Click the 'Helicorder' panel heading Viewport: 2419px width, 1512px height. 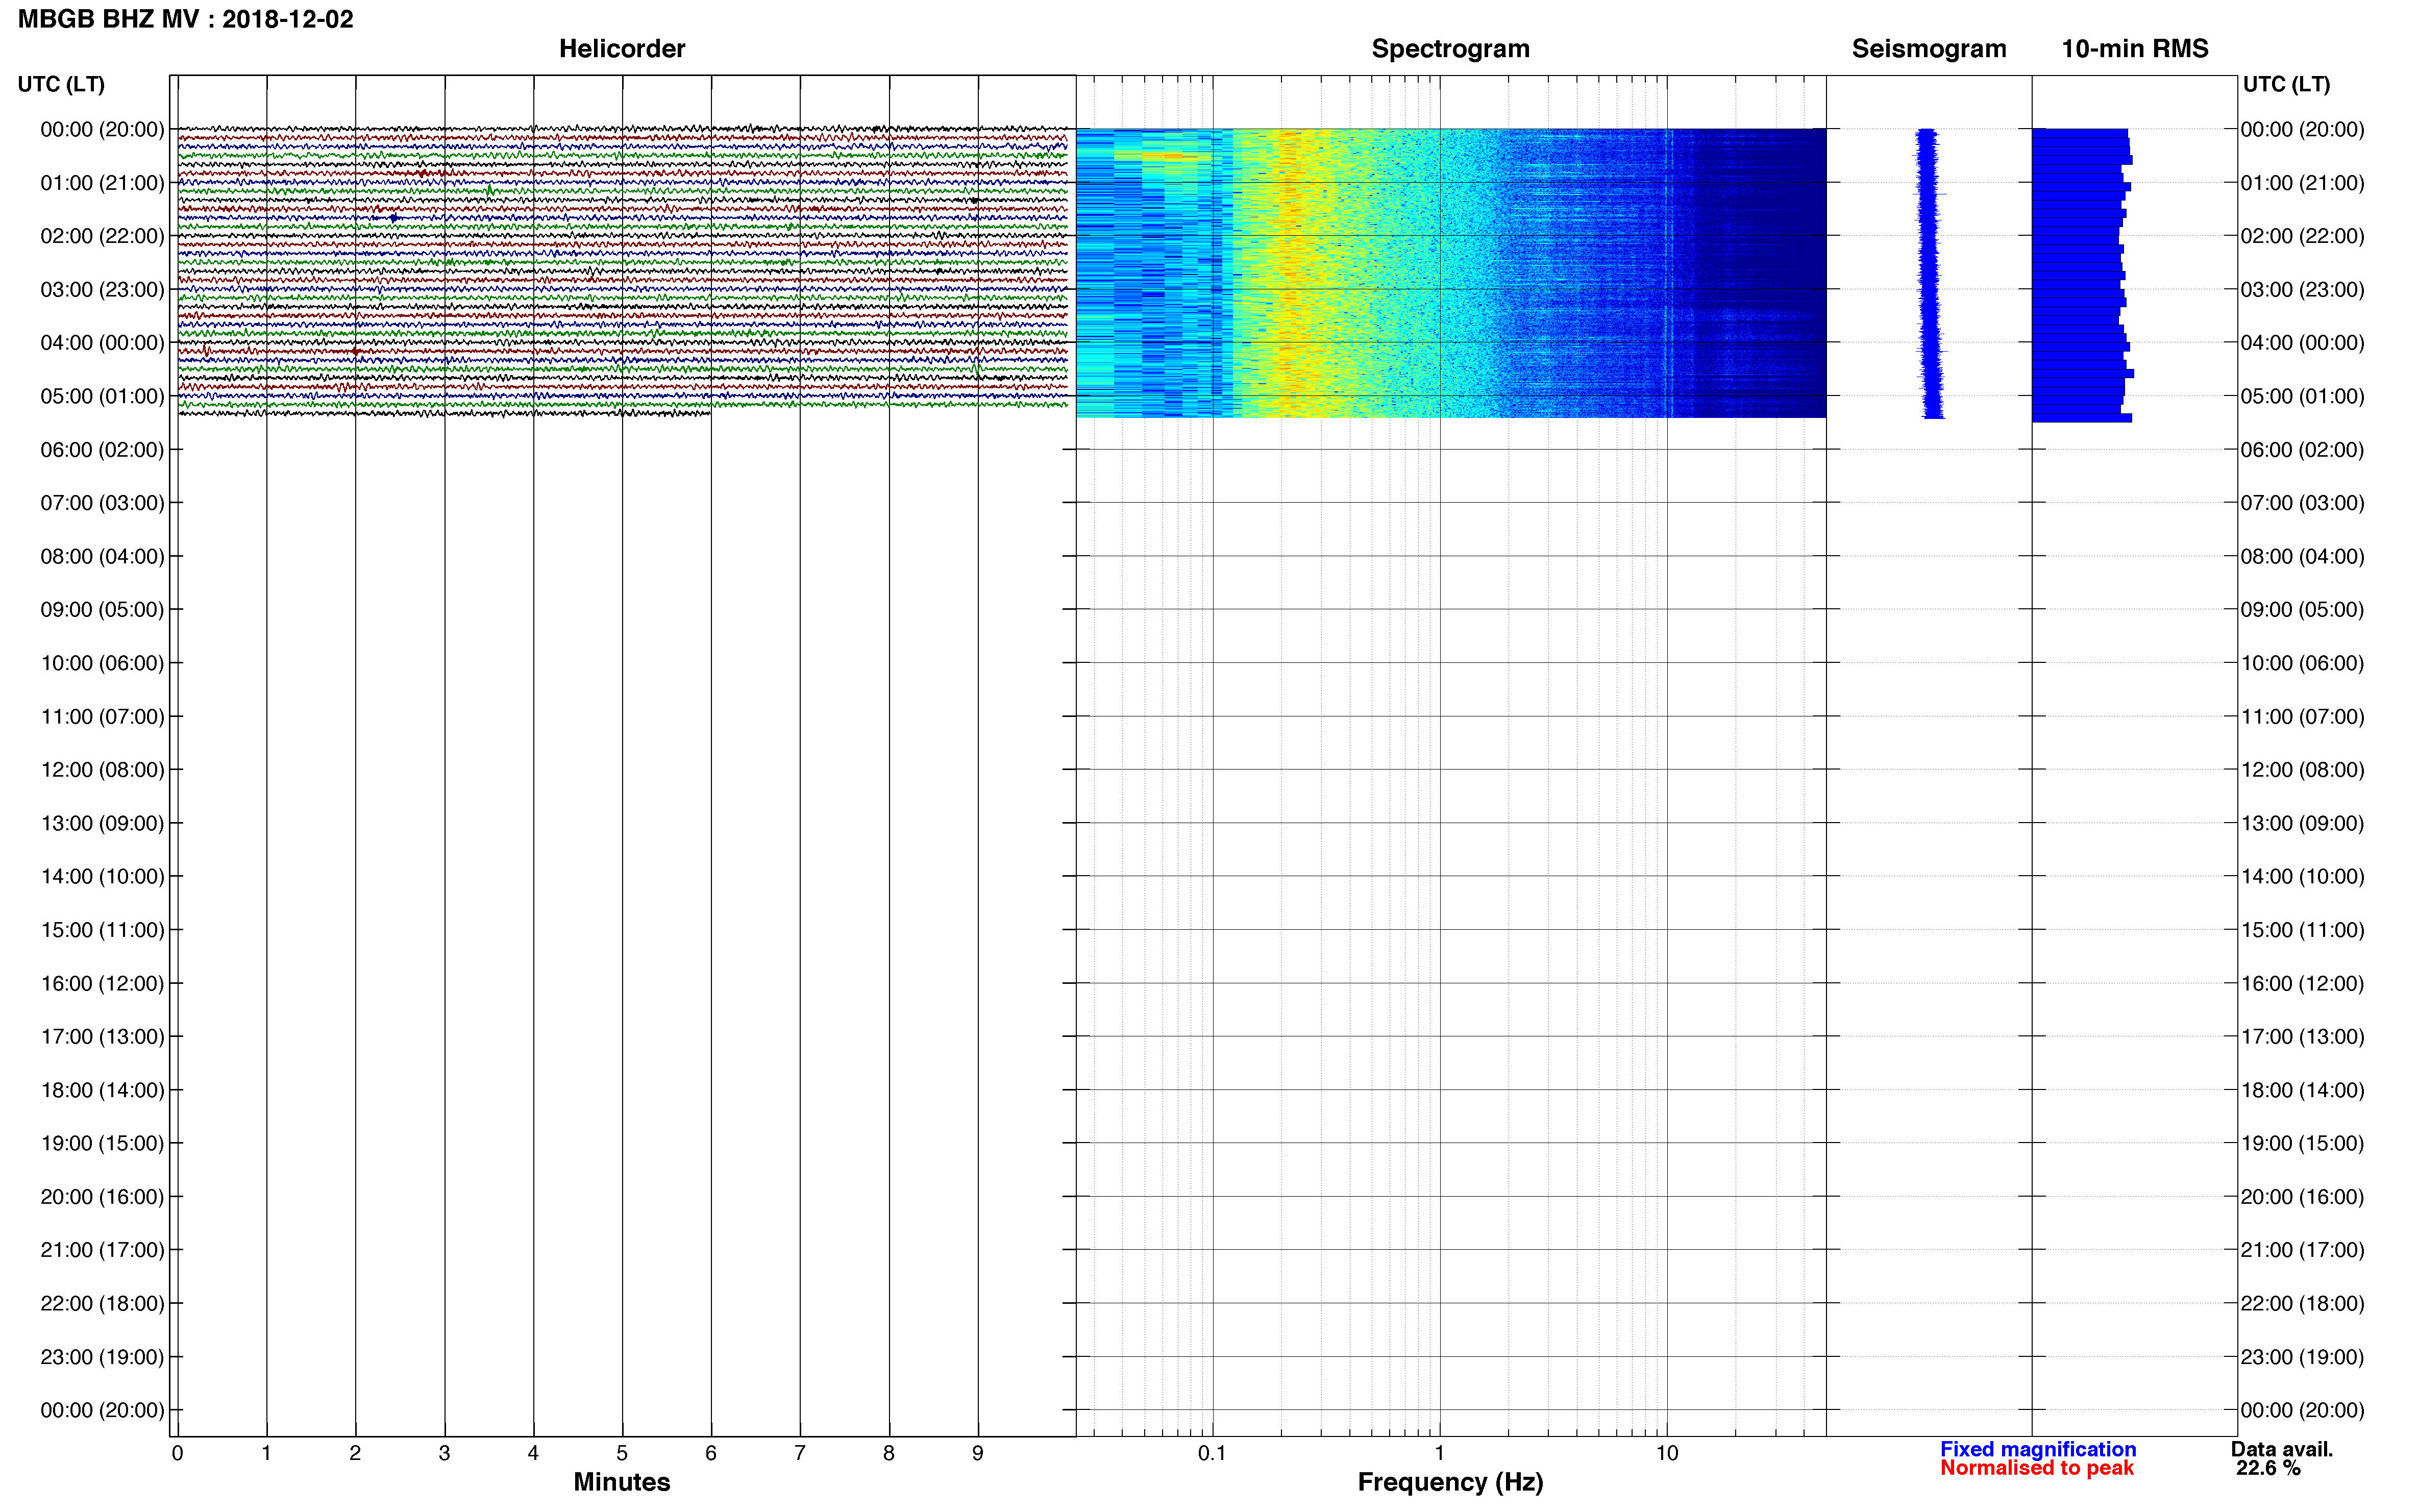pyautogui.click(x=622, y=48)
